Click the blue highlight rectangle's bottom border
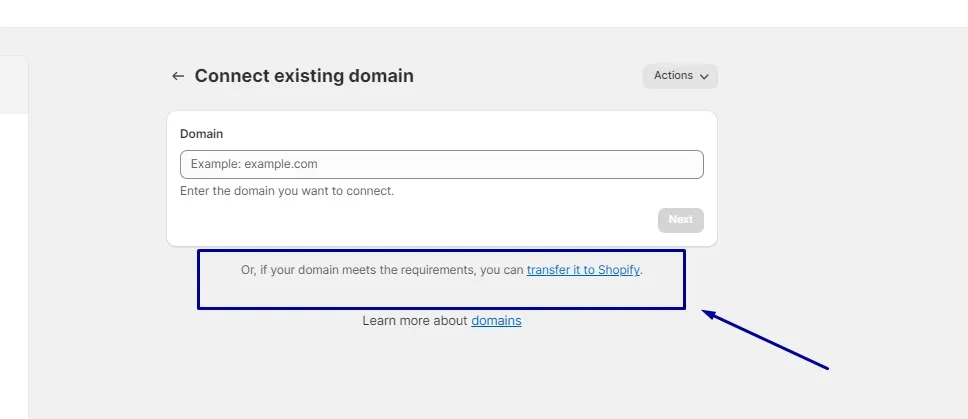The height and width of the screenshot is (419, 968). tap(441, 307)
